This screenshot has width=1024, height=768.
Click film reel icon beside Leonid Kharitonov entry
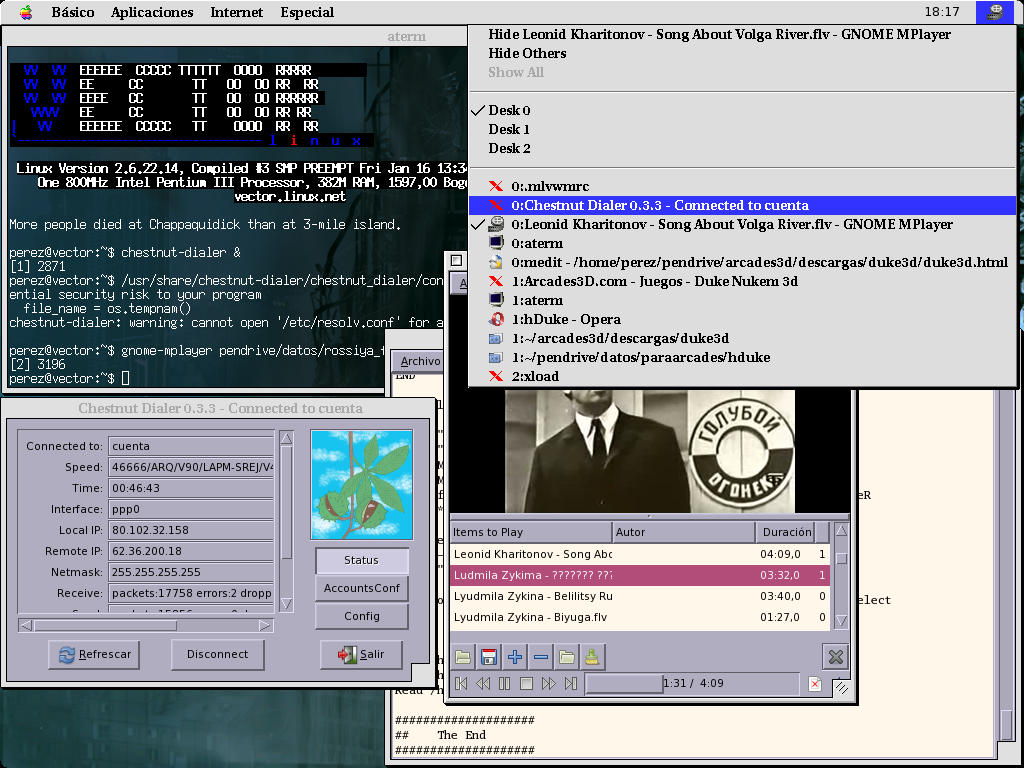click(x=496, y=224)
